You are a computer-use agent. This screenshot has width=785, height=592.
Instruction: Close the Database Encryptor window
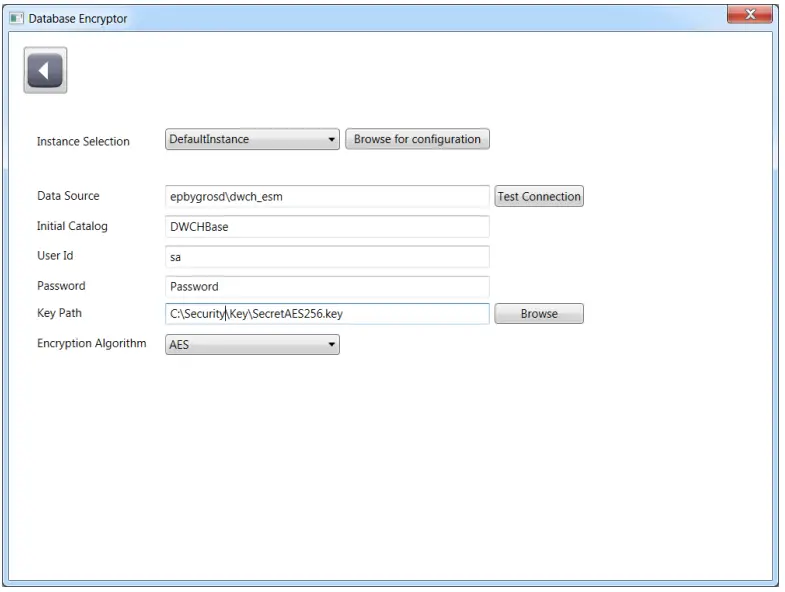click(x=749, y=14)
